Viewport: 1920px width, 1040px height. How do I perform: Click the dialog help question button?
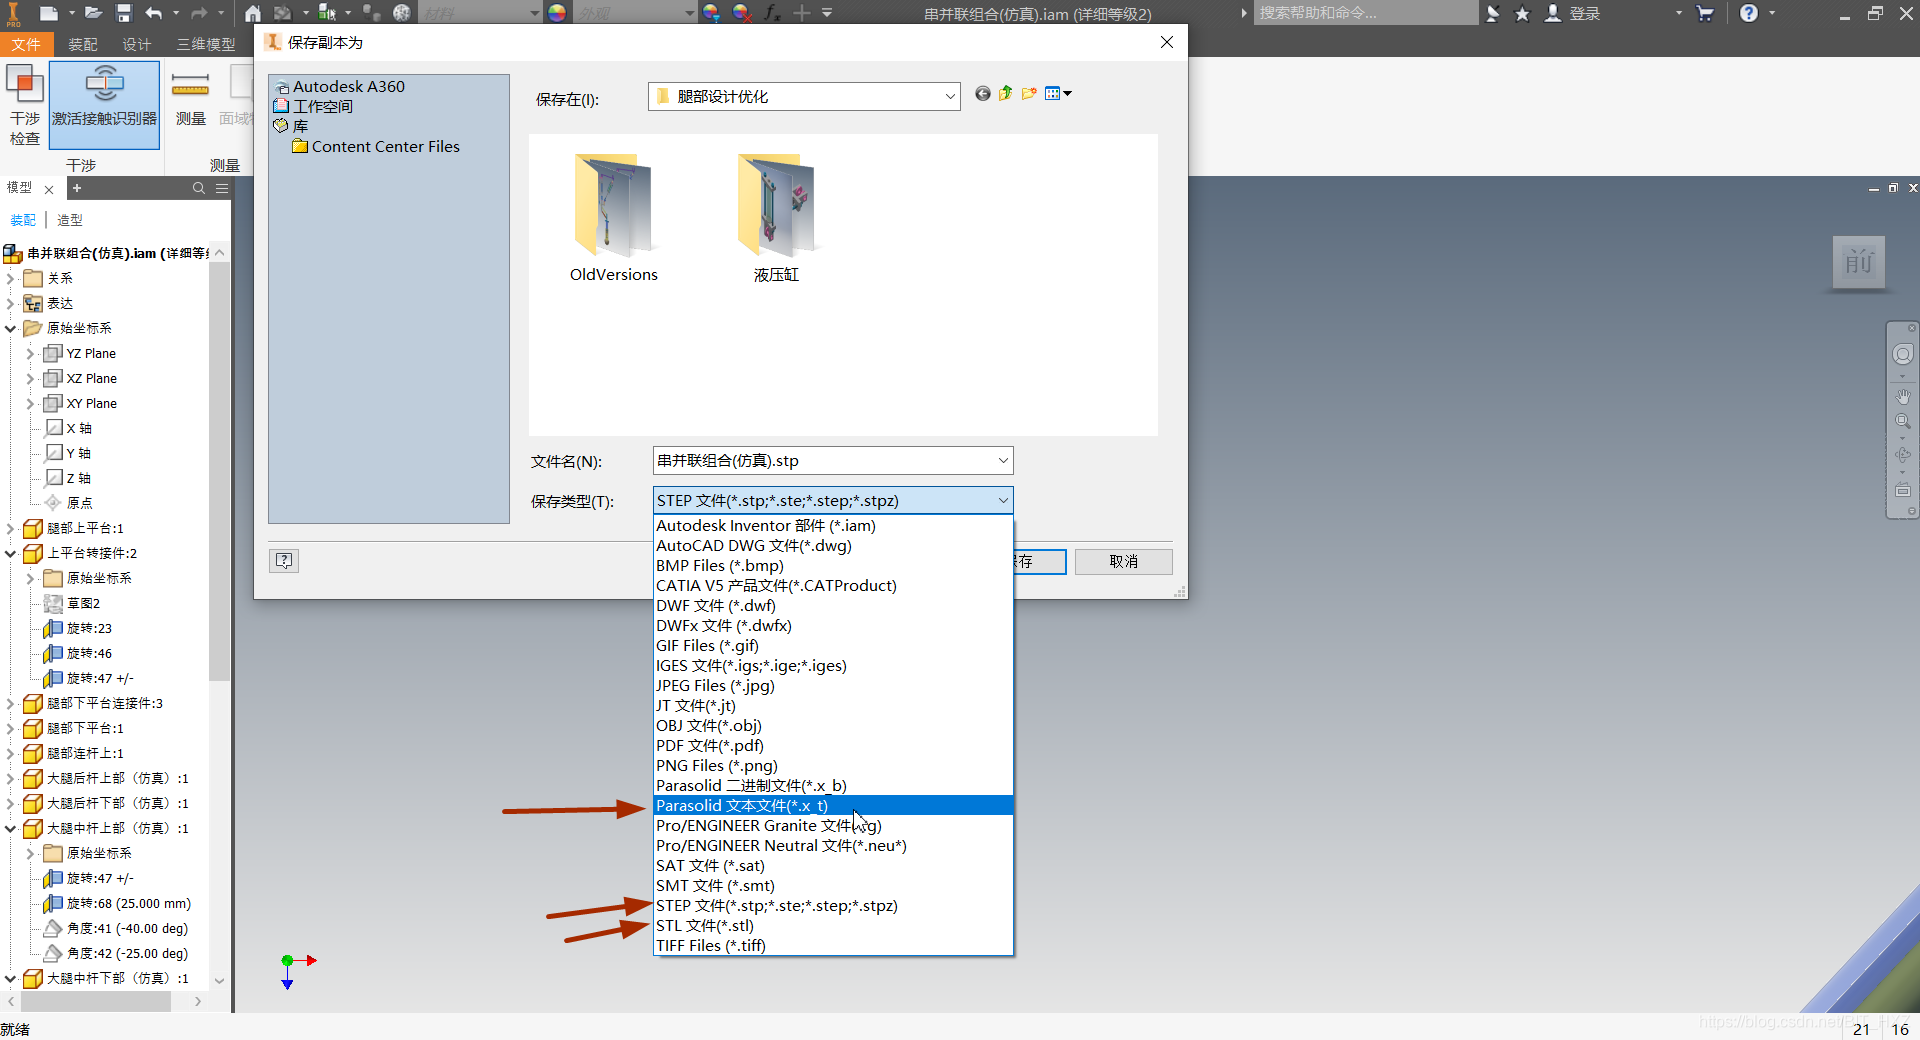coord(284,560)
